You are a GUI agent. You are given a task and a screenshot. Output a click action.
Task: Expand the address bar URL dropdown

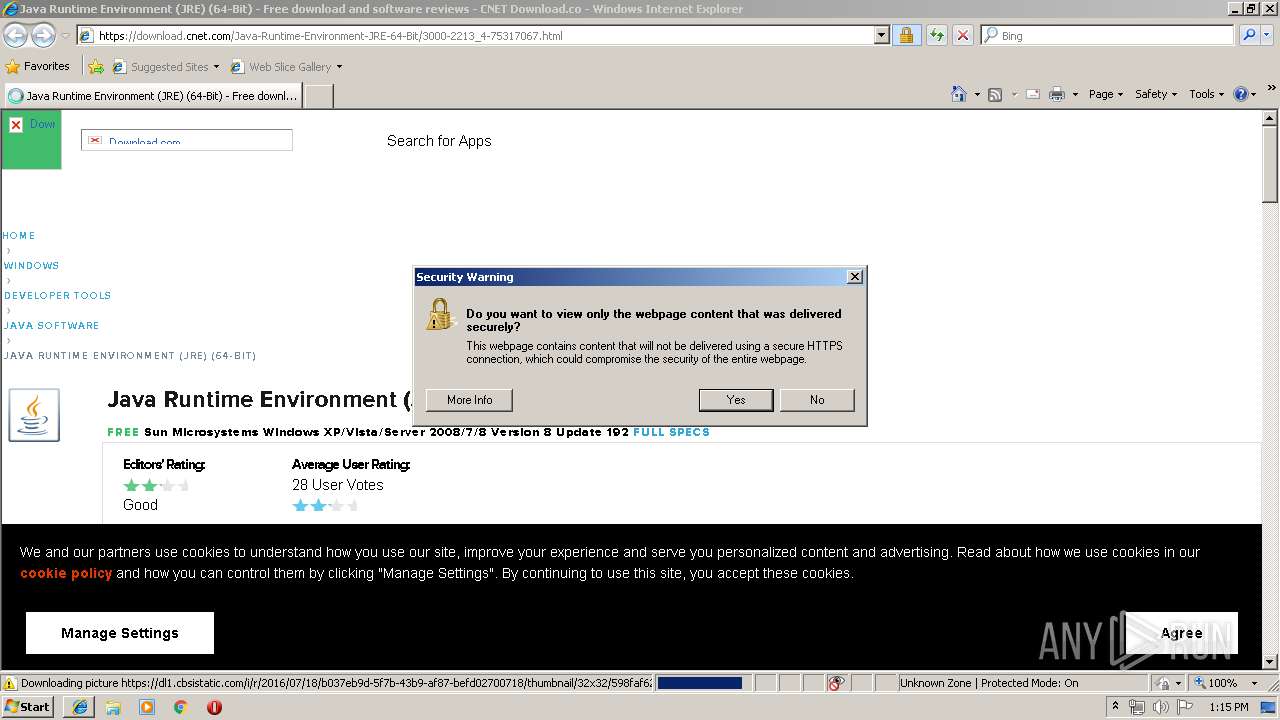881,35
